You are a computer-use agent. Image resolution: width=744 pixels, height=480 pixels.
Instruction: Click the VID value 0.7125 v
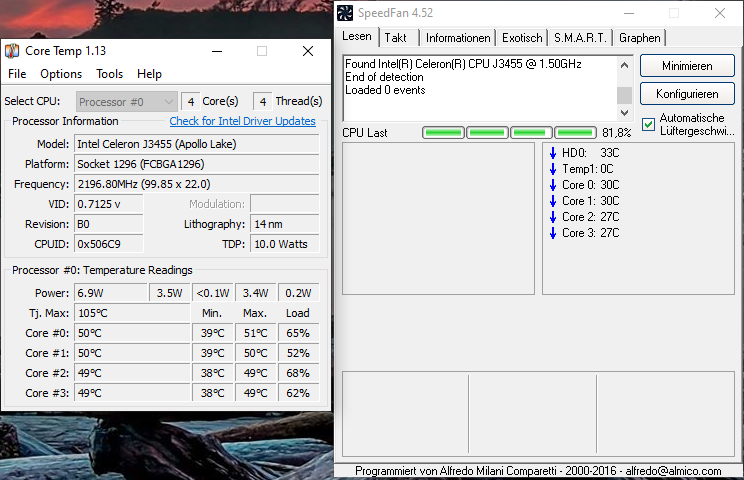pyautogui.click(x=109, y=204)
